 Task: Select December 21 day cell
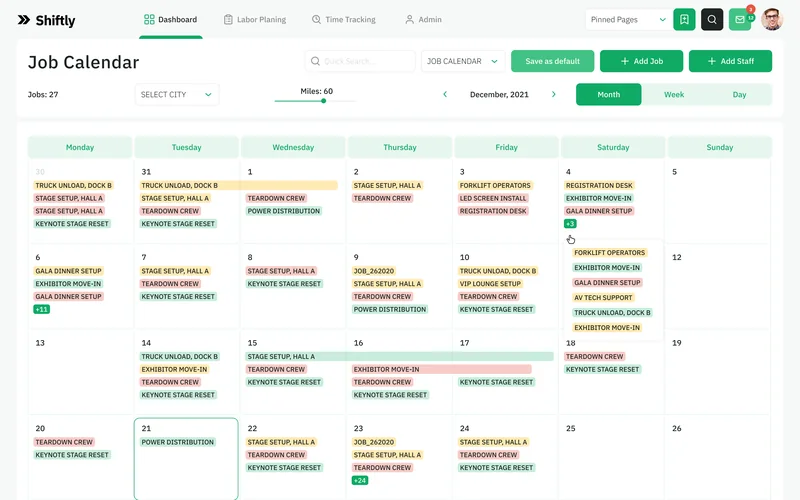[x=186, y=459]
